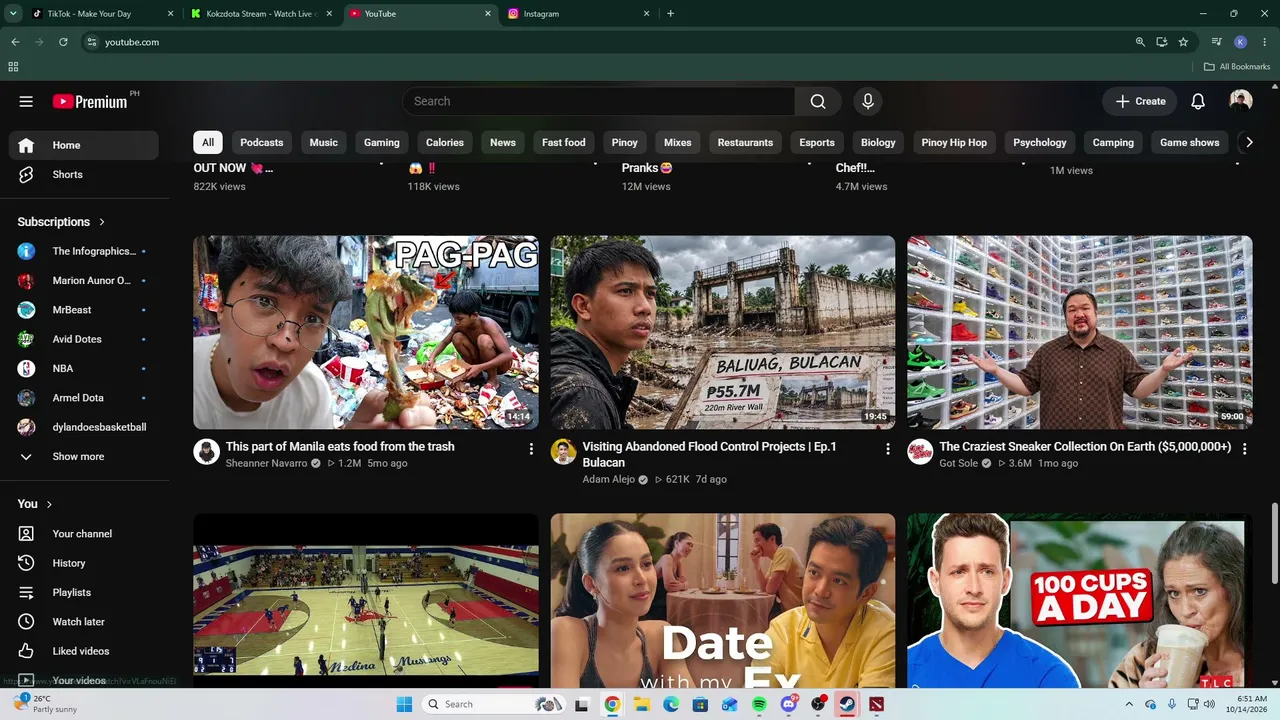Screen dimensions: 1280x720
Task: Open the notifications bell
Action: tap(1198, 101)
